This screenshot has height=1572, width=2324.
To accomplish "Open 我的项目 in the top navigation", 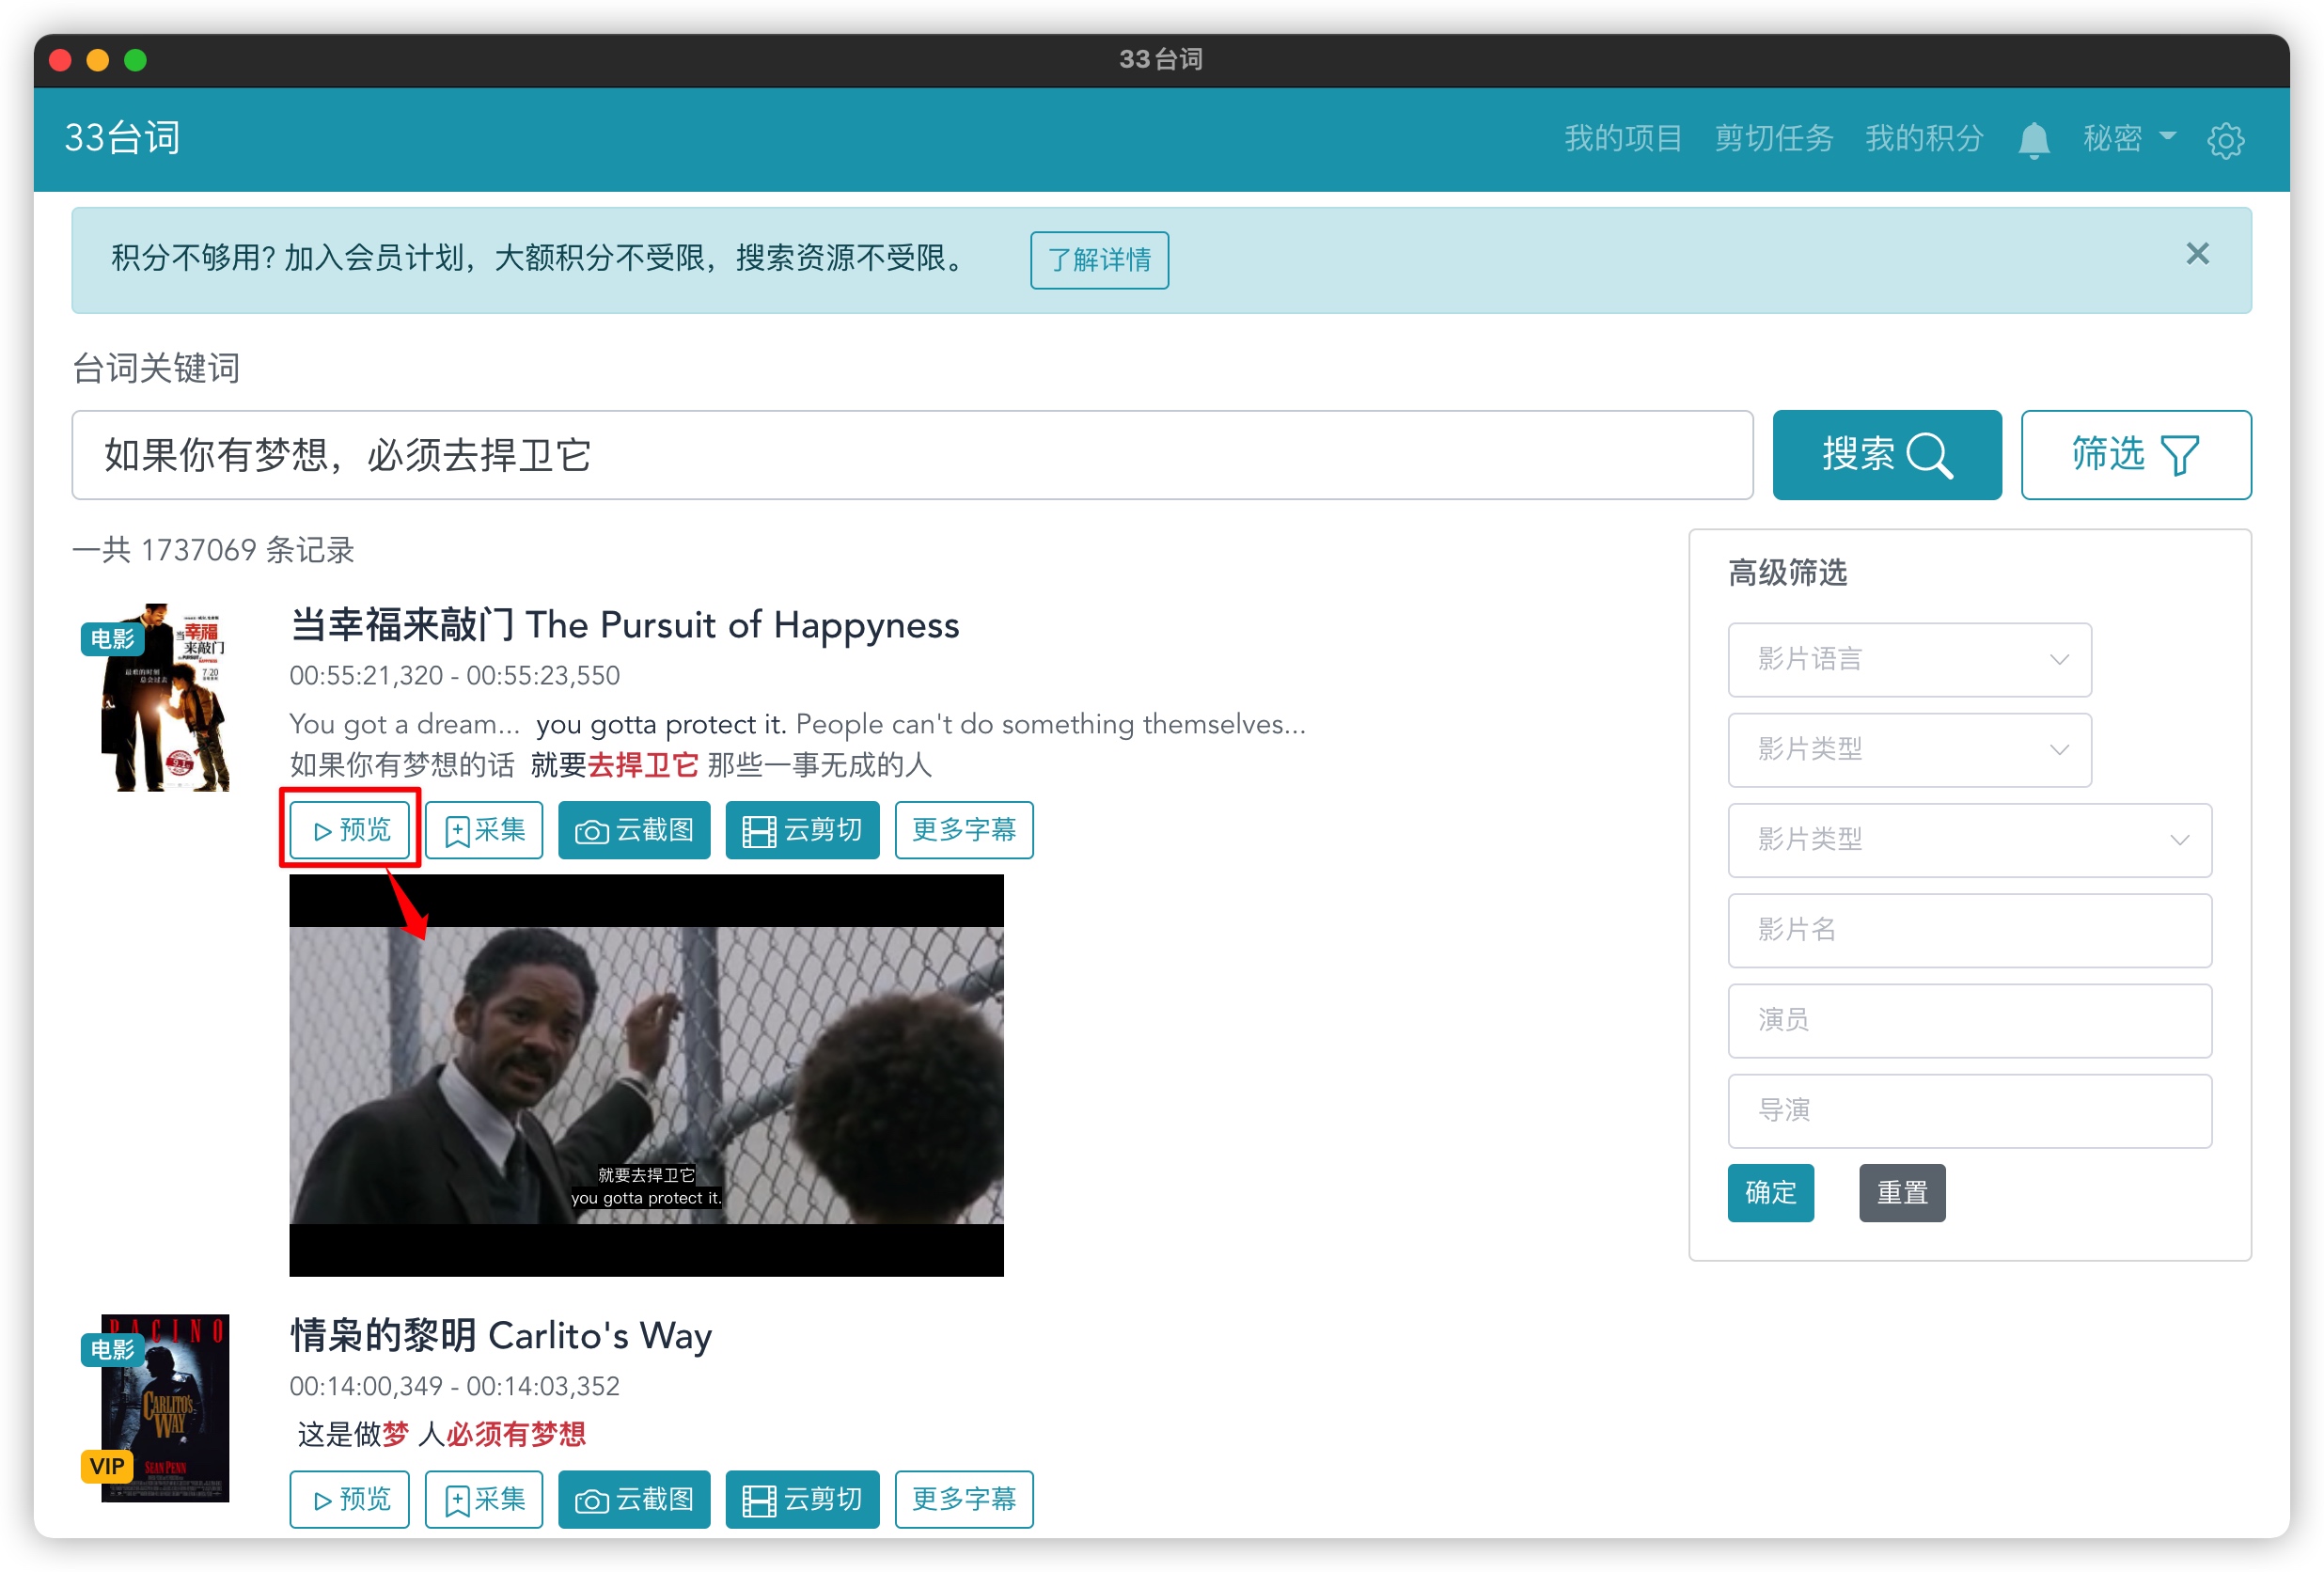I will coord(1623,138).
